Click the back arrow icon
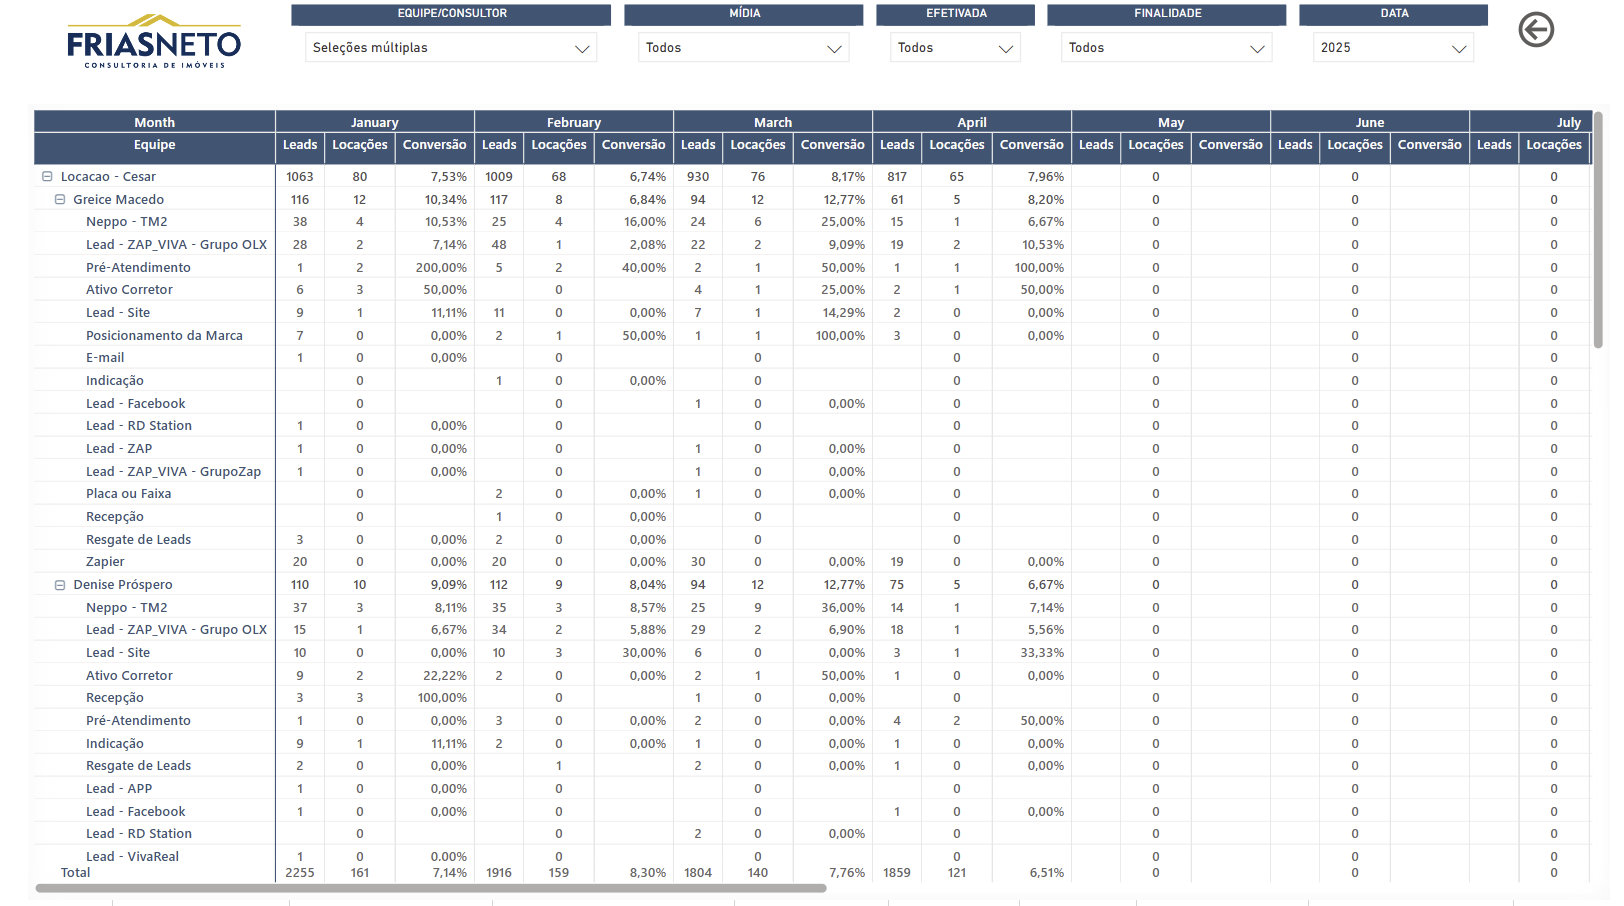This screenshot has height=906, width=1624. 1536,30
